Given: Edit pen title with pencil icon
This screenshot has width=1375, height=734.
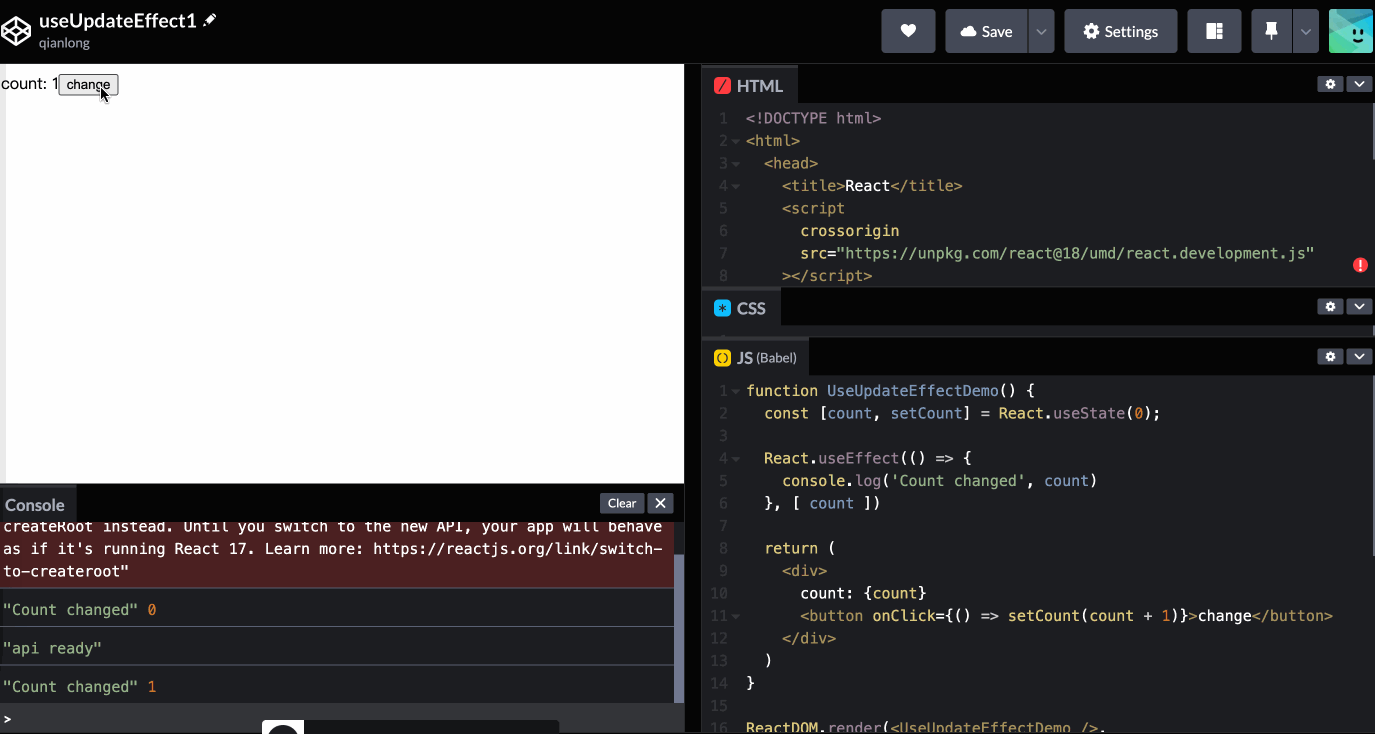Looking at the screenshot, I should pyautogui.click(x=210, y=20).
